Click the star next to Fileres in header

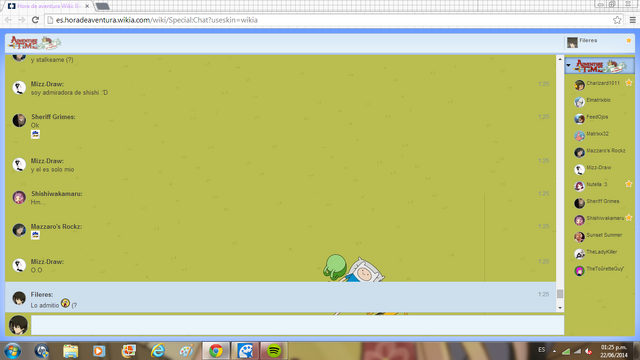(x=629, y=40)
